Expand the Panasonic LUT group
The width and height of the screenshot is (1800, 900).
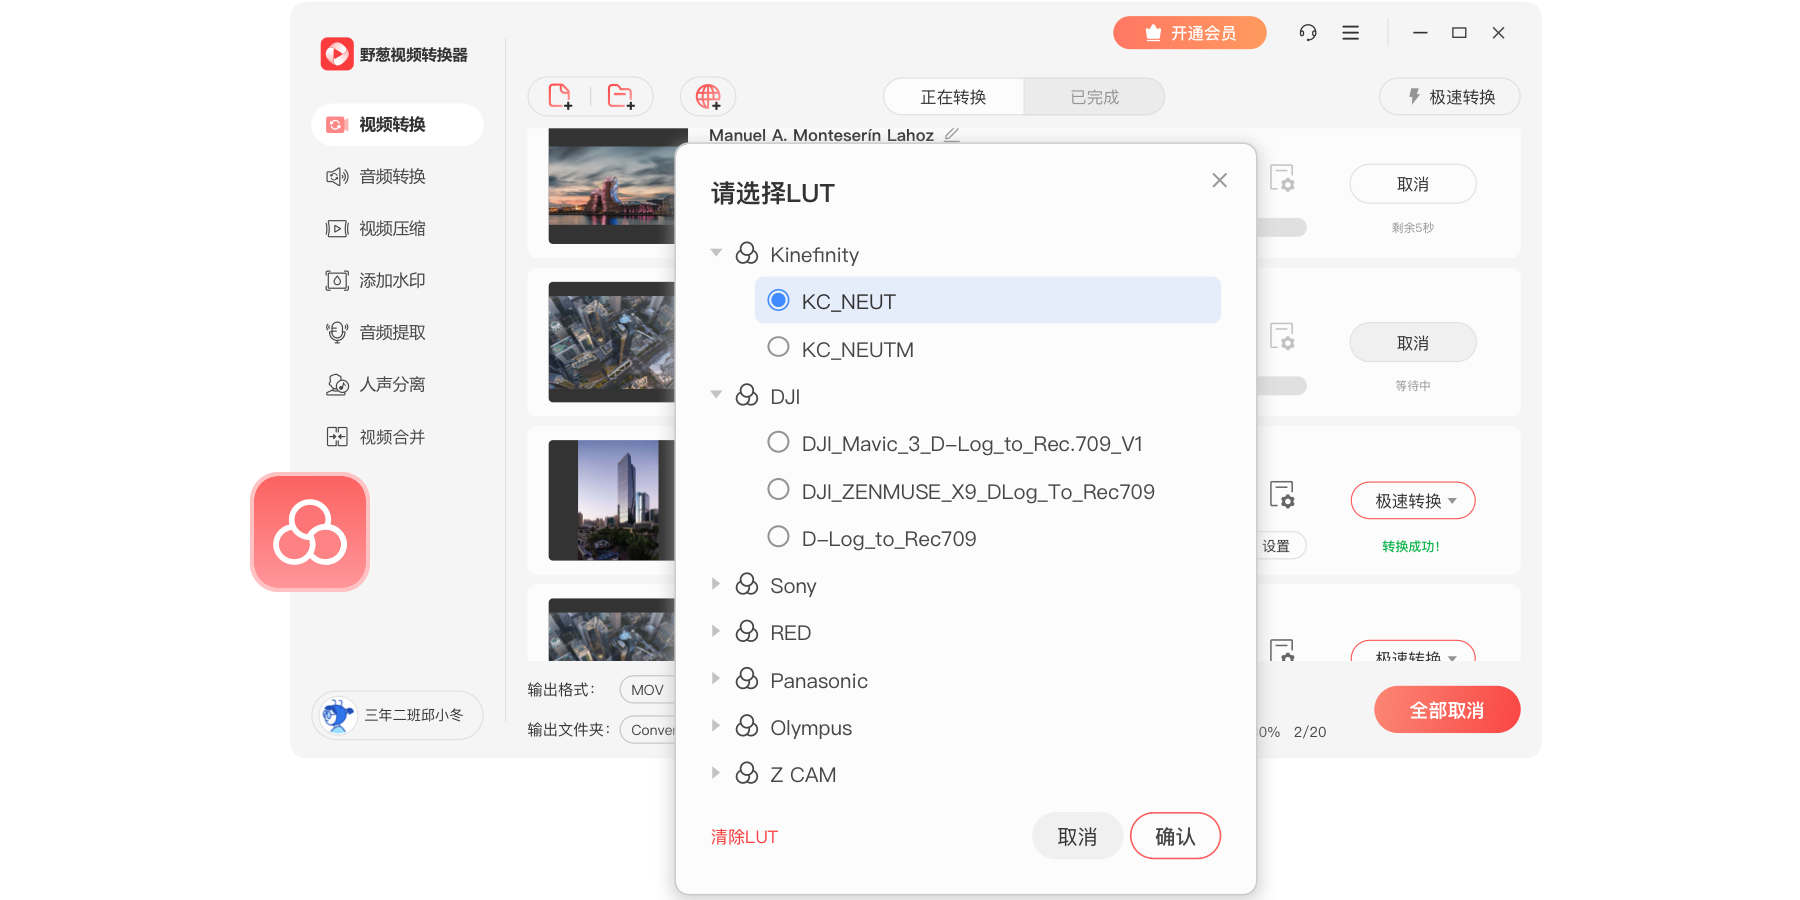click(x=716, y=680)
